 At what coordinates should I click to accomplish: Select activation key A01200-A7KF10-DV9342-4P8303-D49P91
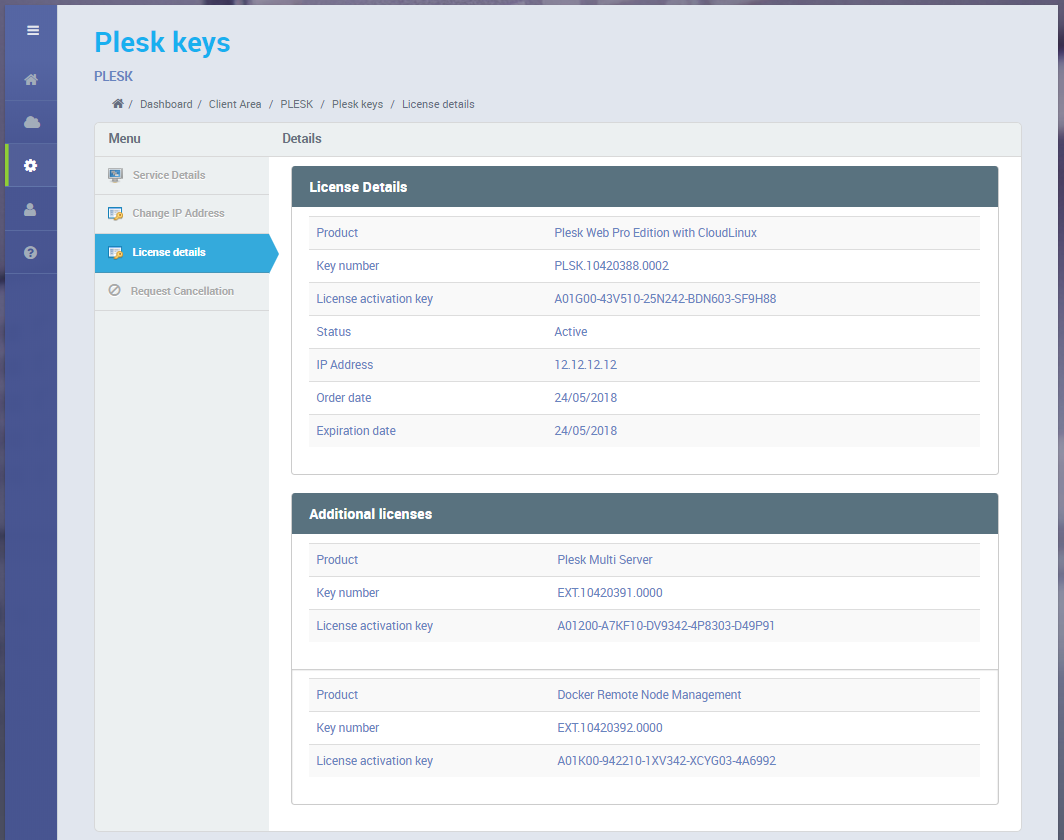click(x=666, y=626)
